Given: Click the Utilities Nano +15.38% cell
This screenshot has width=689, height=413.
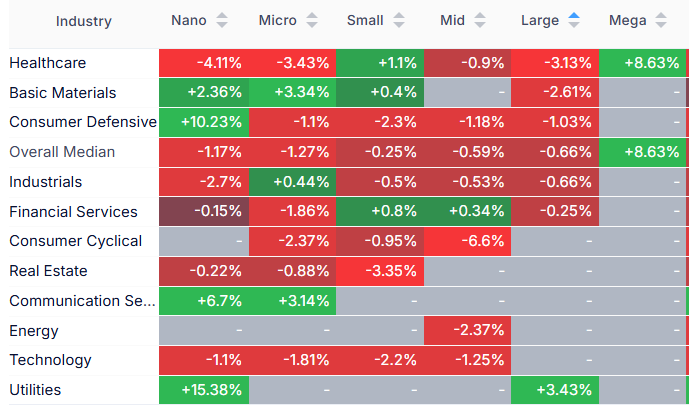Looking at the screenshot, I should tap(204, 390).
